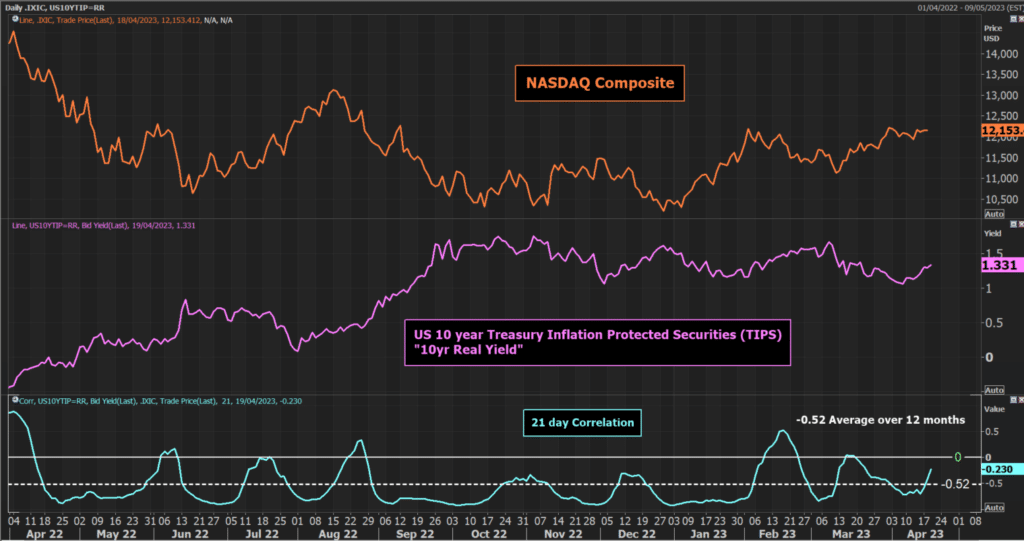The image size is (1024, 541).
Task: Click the settings icon beside Corr legend
Action: (x=15, y=400)
